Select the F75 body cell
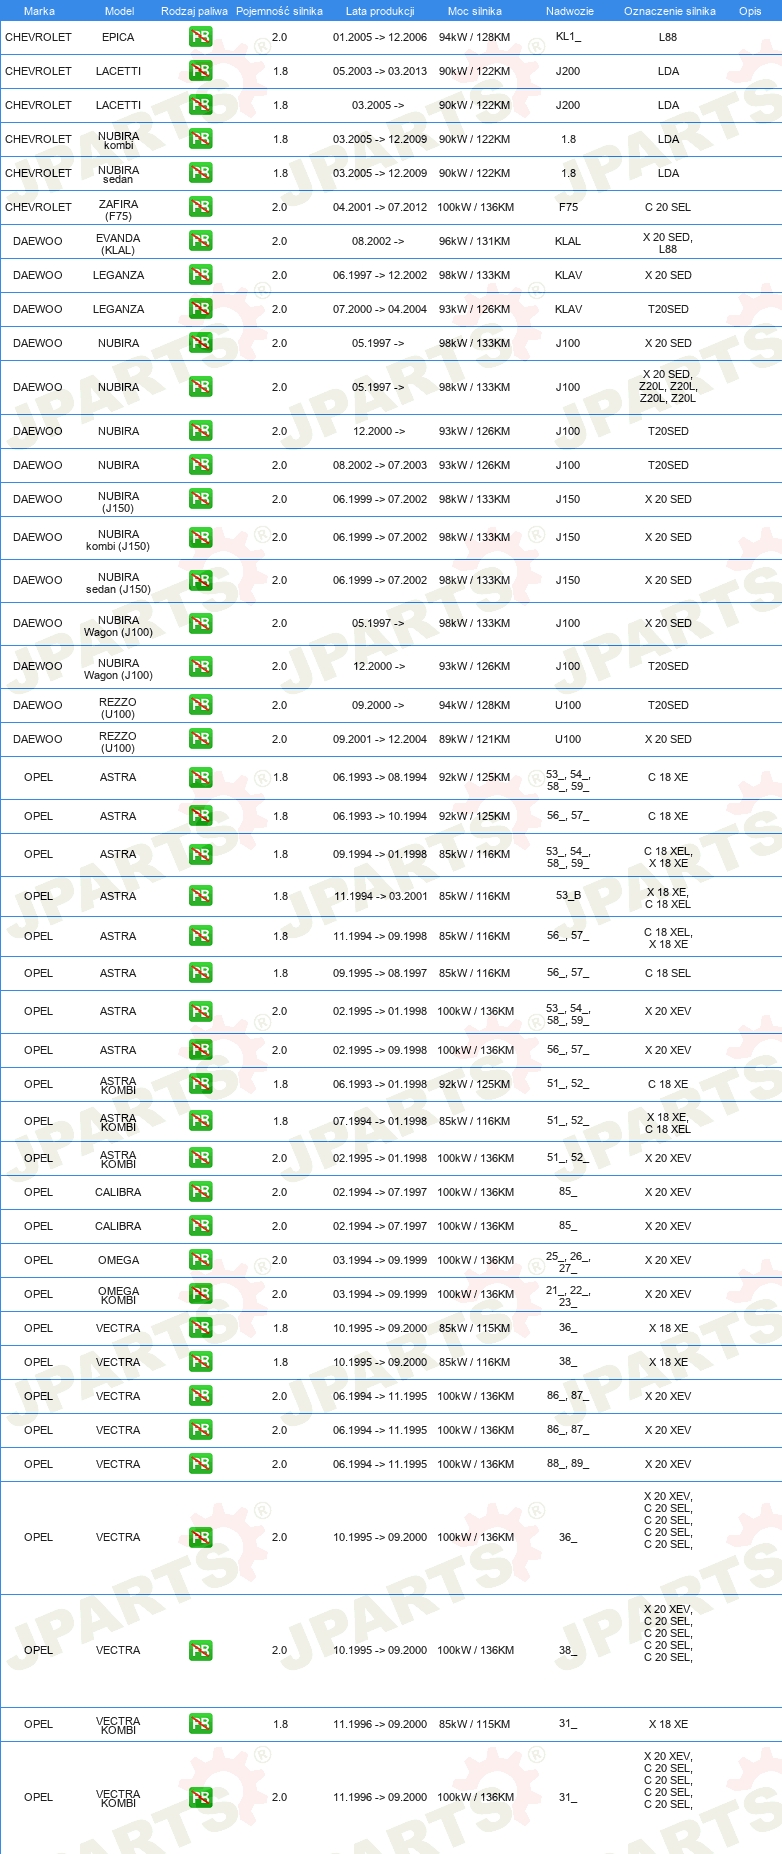Screen dimensions: 782x1854 pyautogui.click(x=568, y=207)
